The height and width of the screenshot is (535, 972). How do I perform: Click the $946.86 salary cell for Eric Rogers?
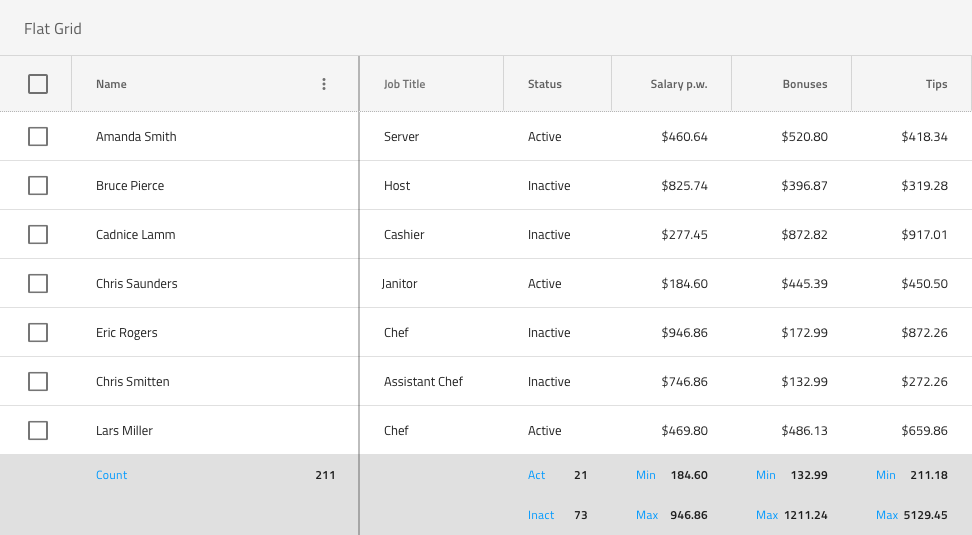pyautogui.click(x=684, y=333)
